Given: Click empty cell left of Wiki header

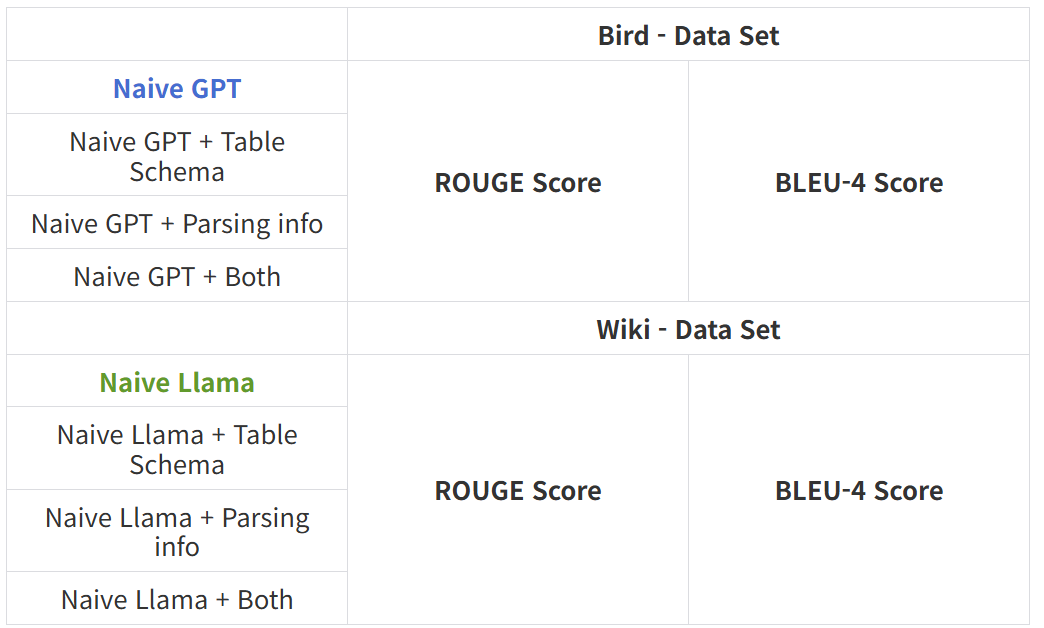Looking at the screenshot, I should [177, 329].
